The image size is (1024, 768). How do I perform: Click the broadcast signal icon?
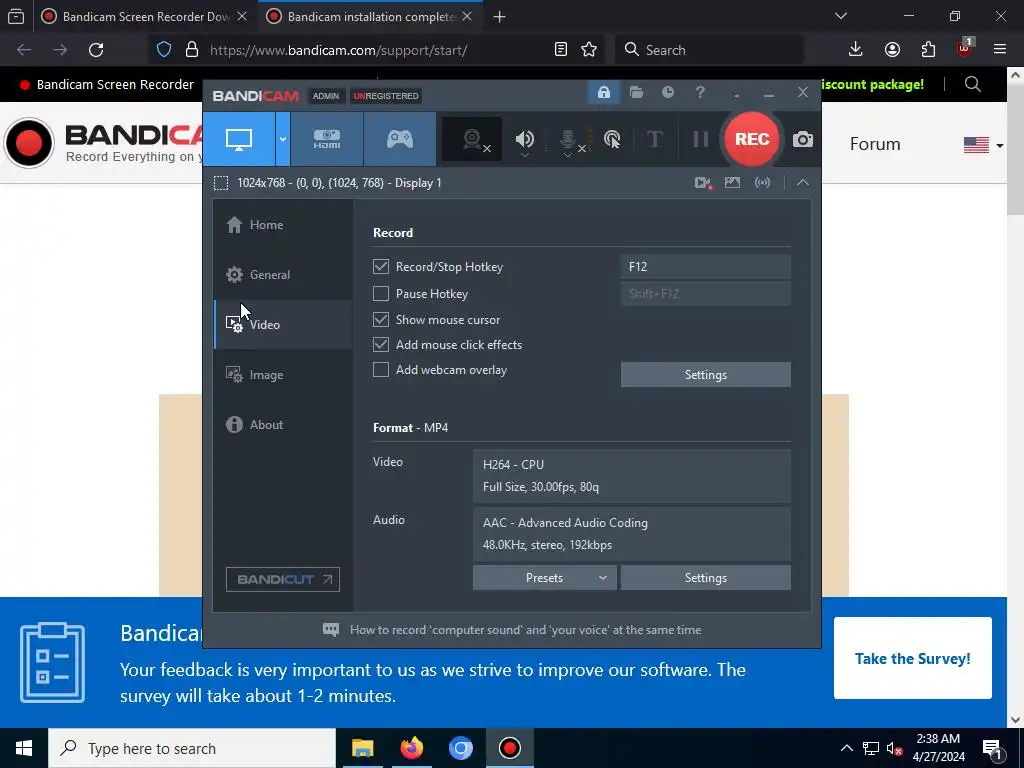(x=762, y=183)
